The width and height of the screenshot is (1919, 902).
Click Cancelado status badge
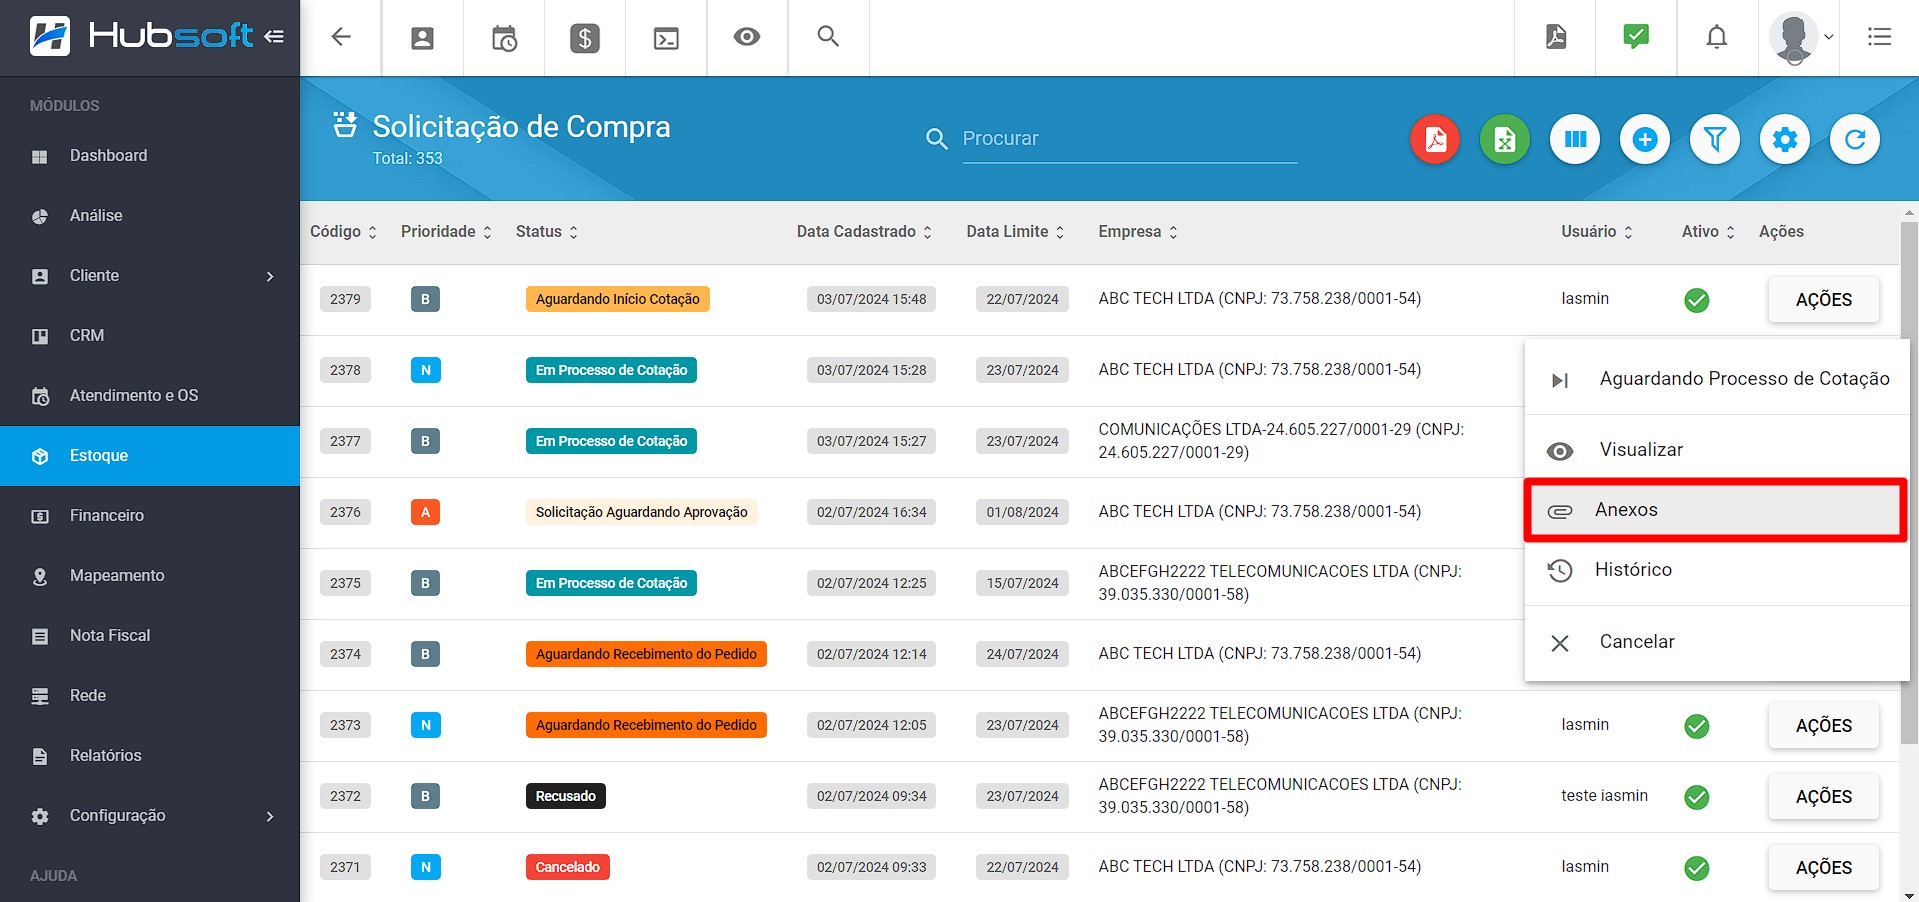[x=567, y=867]
